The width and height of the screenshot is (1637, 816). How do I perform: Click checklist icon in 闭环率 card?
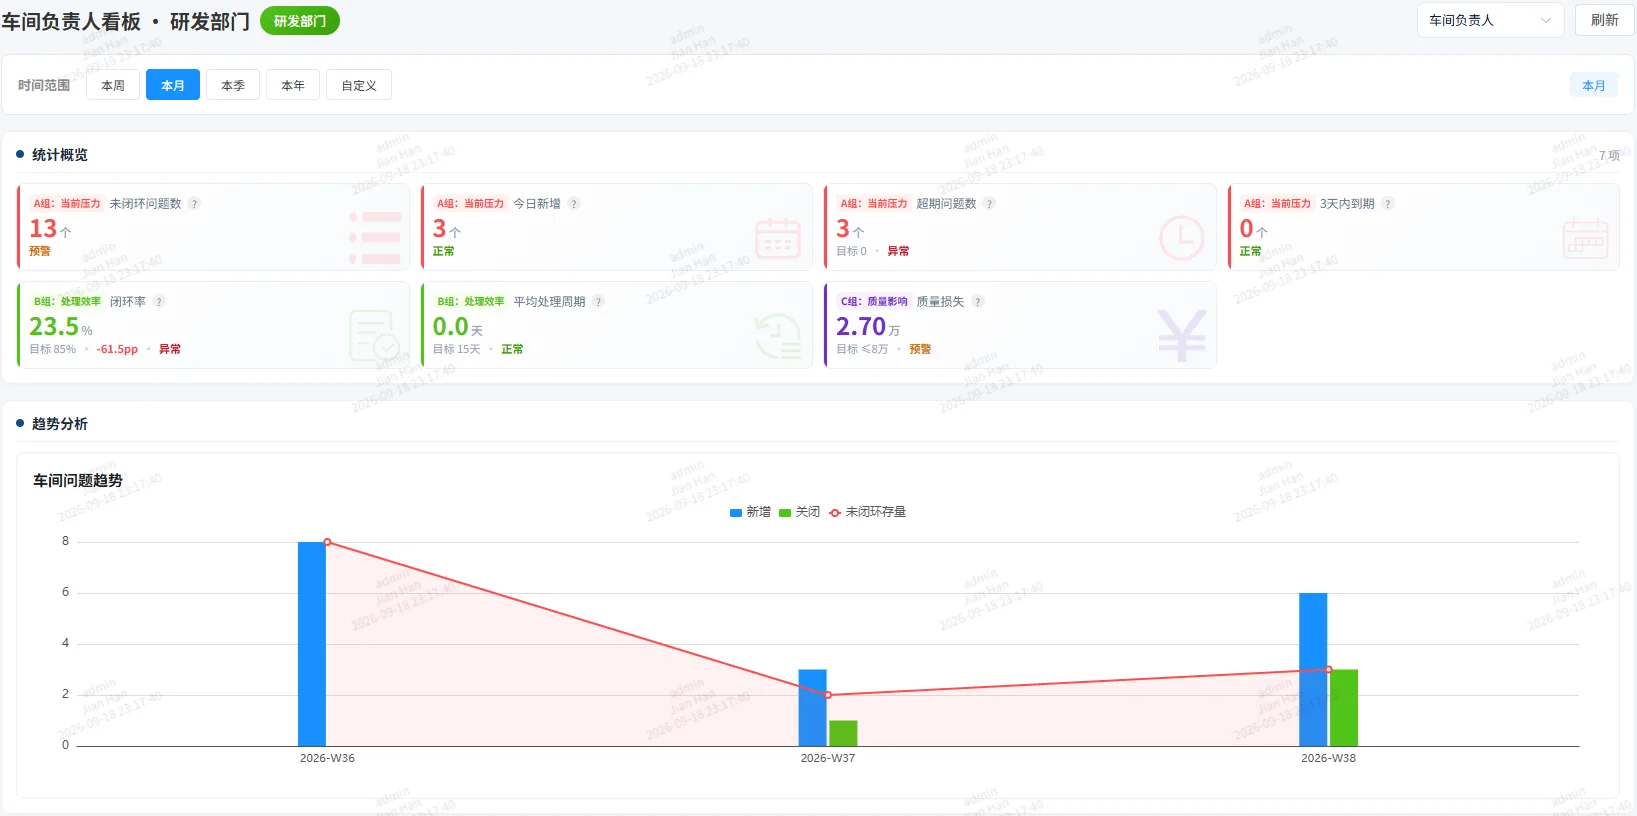374,336
